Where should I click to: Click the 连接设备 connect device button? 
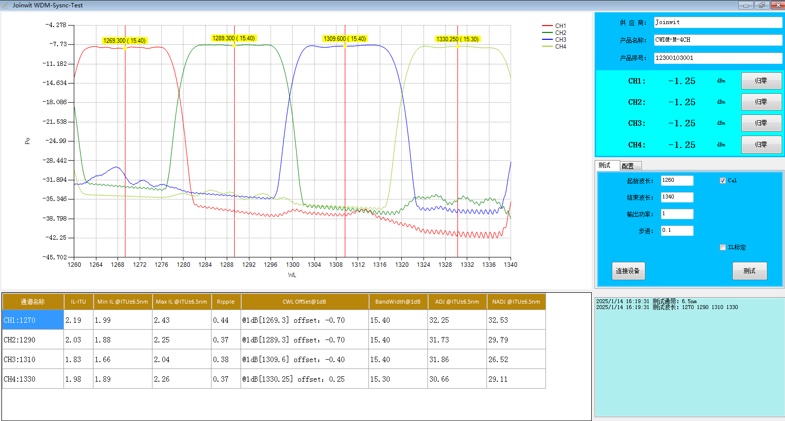(628, 271)
